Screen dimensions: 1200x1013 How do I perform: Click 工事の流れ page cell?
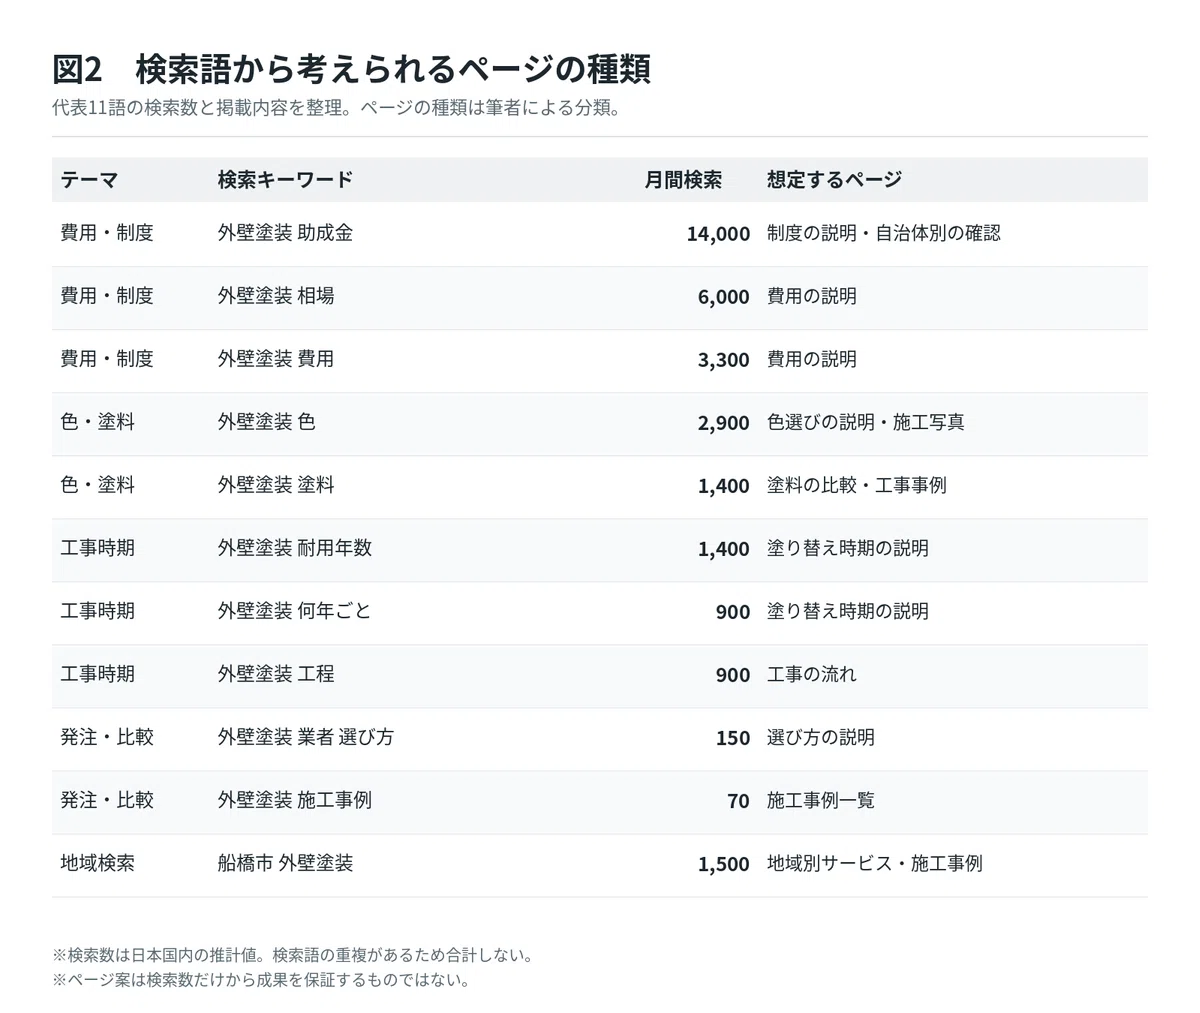(812, 674)
